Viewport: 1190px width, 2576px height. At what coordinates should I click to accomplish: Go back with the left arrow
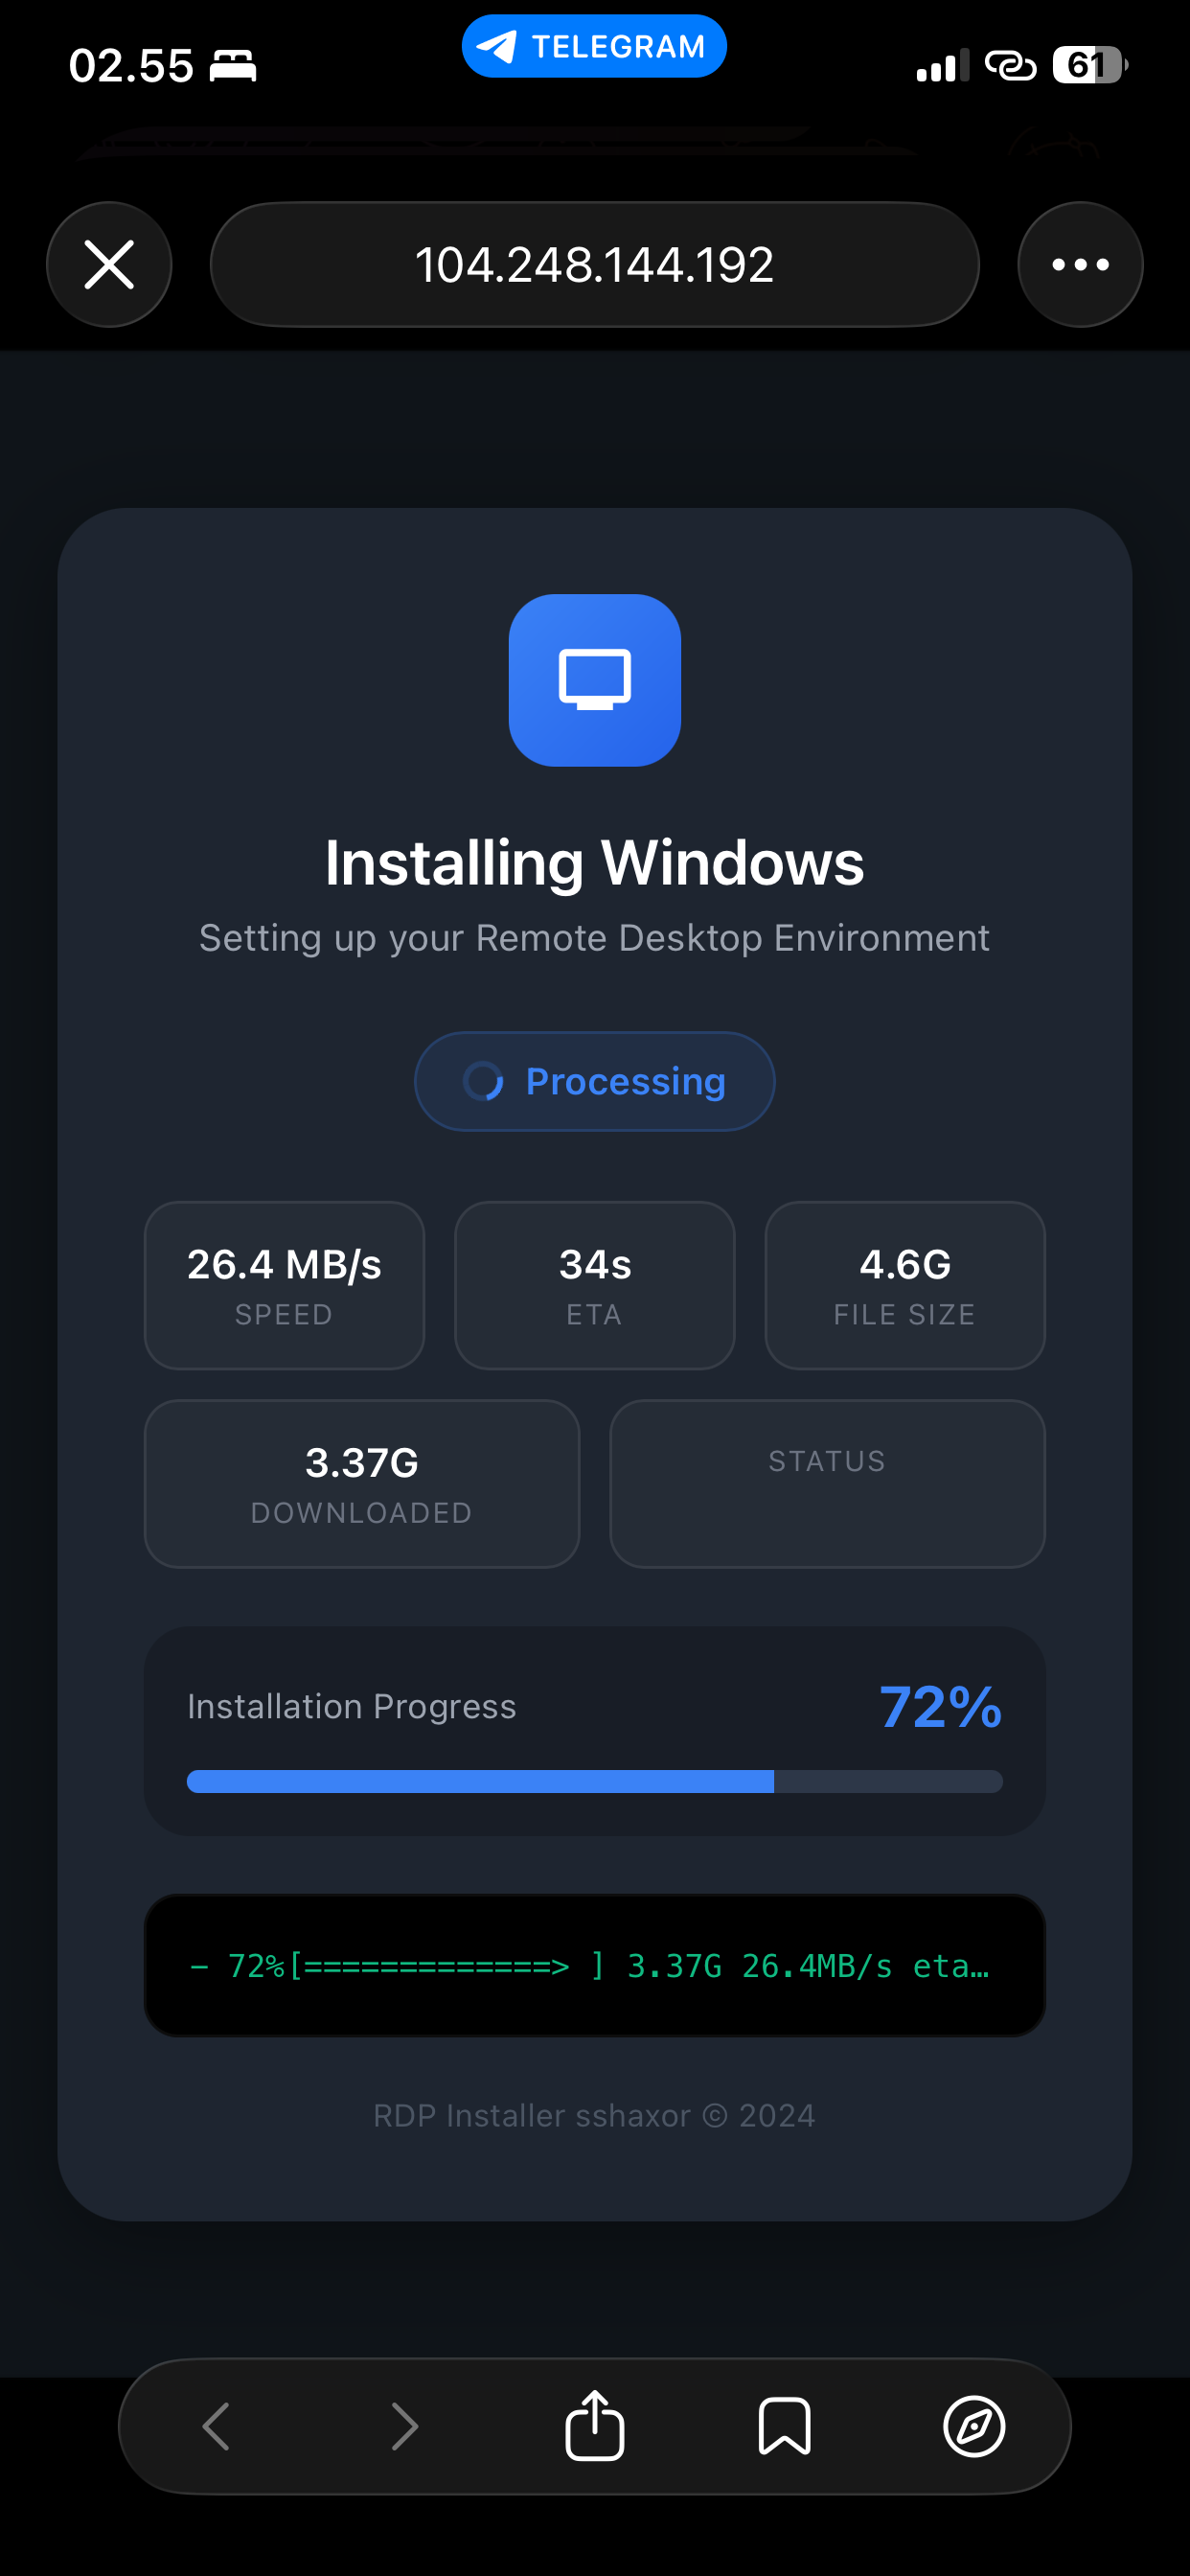click(x=216, y=2426)
